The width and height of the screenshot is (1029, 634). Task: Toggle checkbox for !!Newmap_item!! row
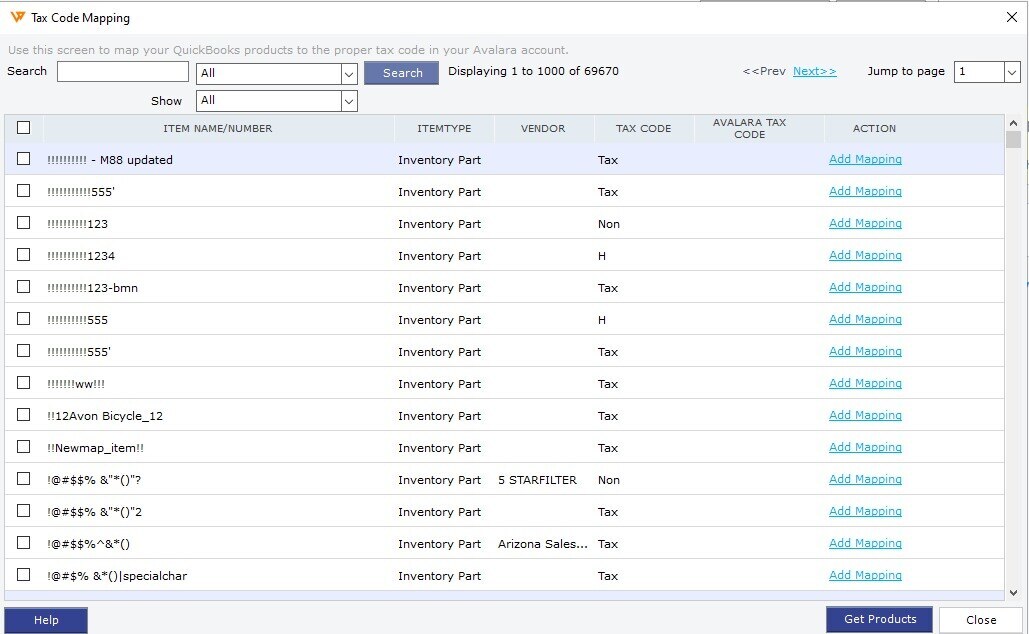coord(24,447)
